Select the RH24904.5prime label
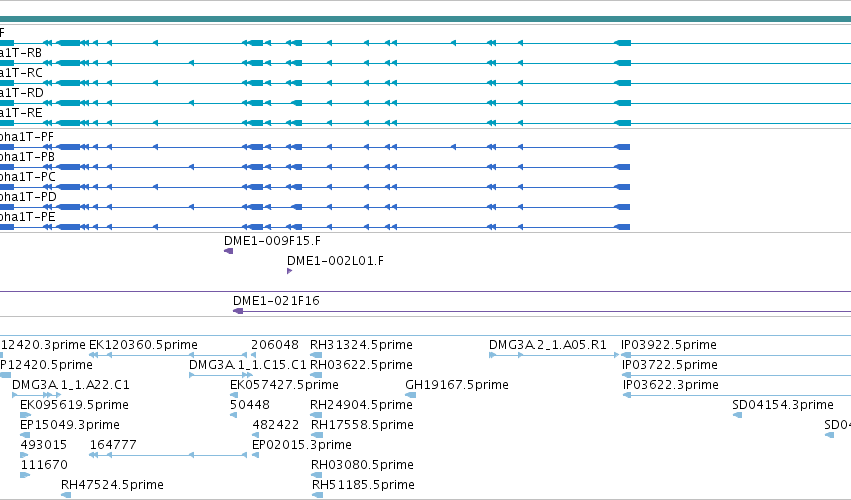The image size is (851, 500). pos(361,405)
